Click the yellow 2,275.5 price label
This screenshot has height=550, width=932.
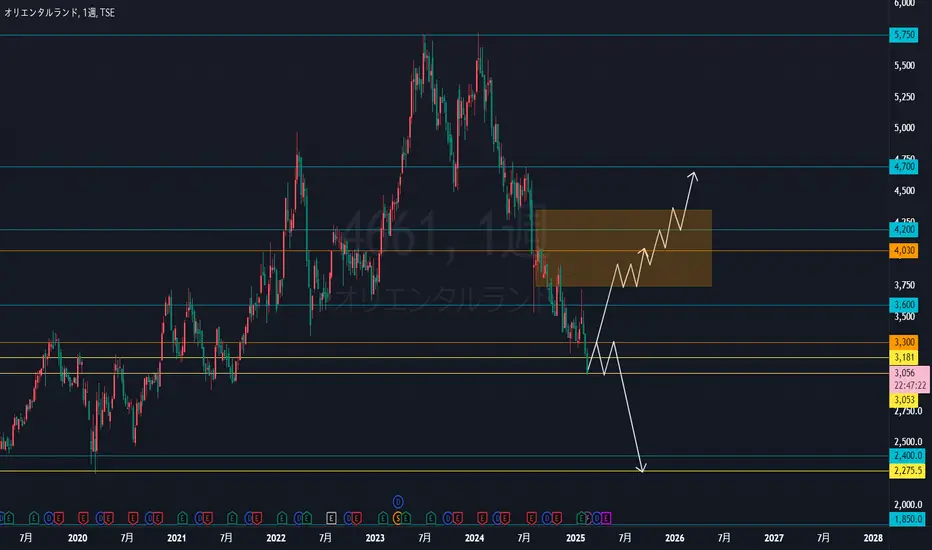(x=908, y=471)
